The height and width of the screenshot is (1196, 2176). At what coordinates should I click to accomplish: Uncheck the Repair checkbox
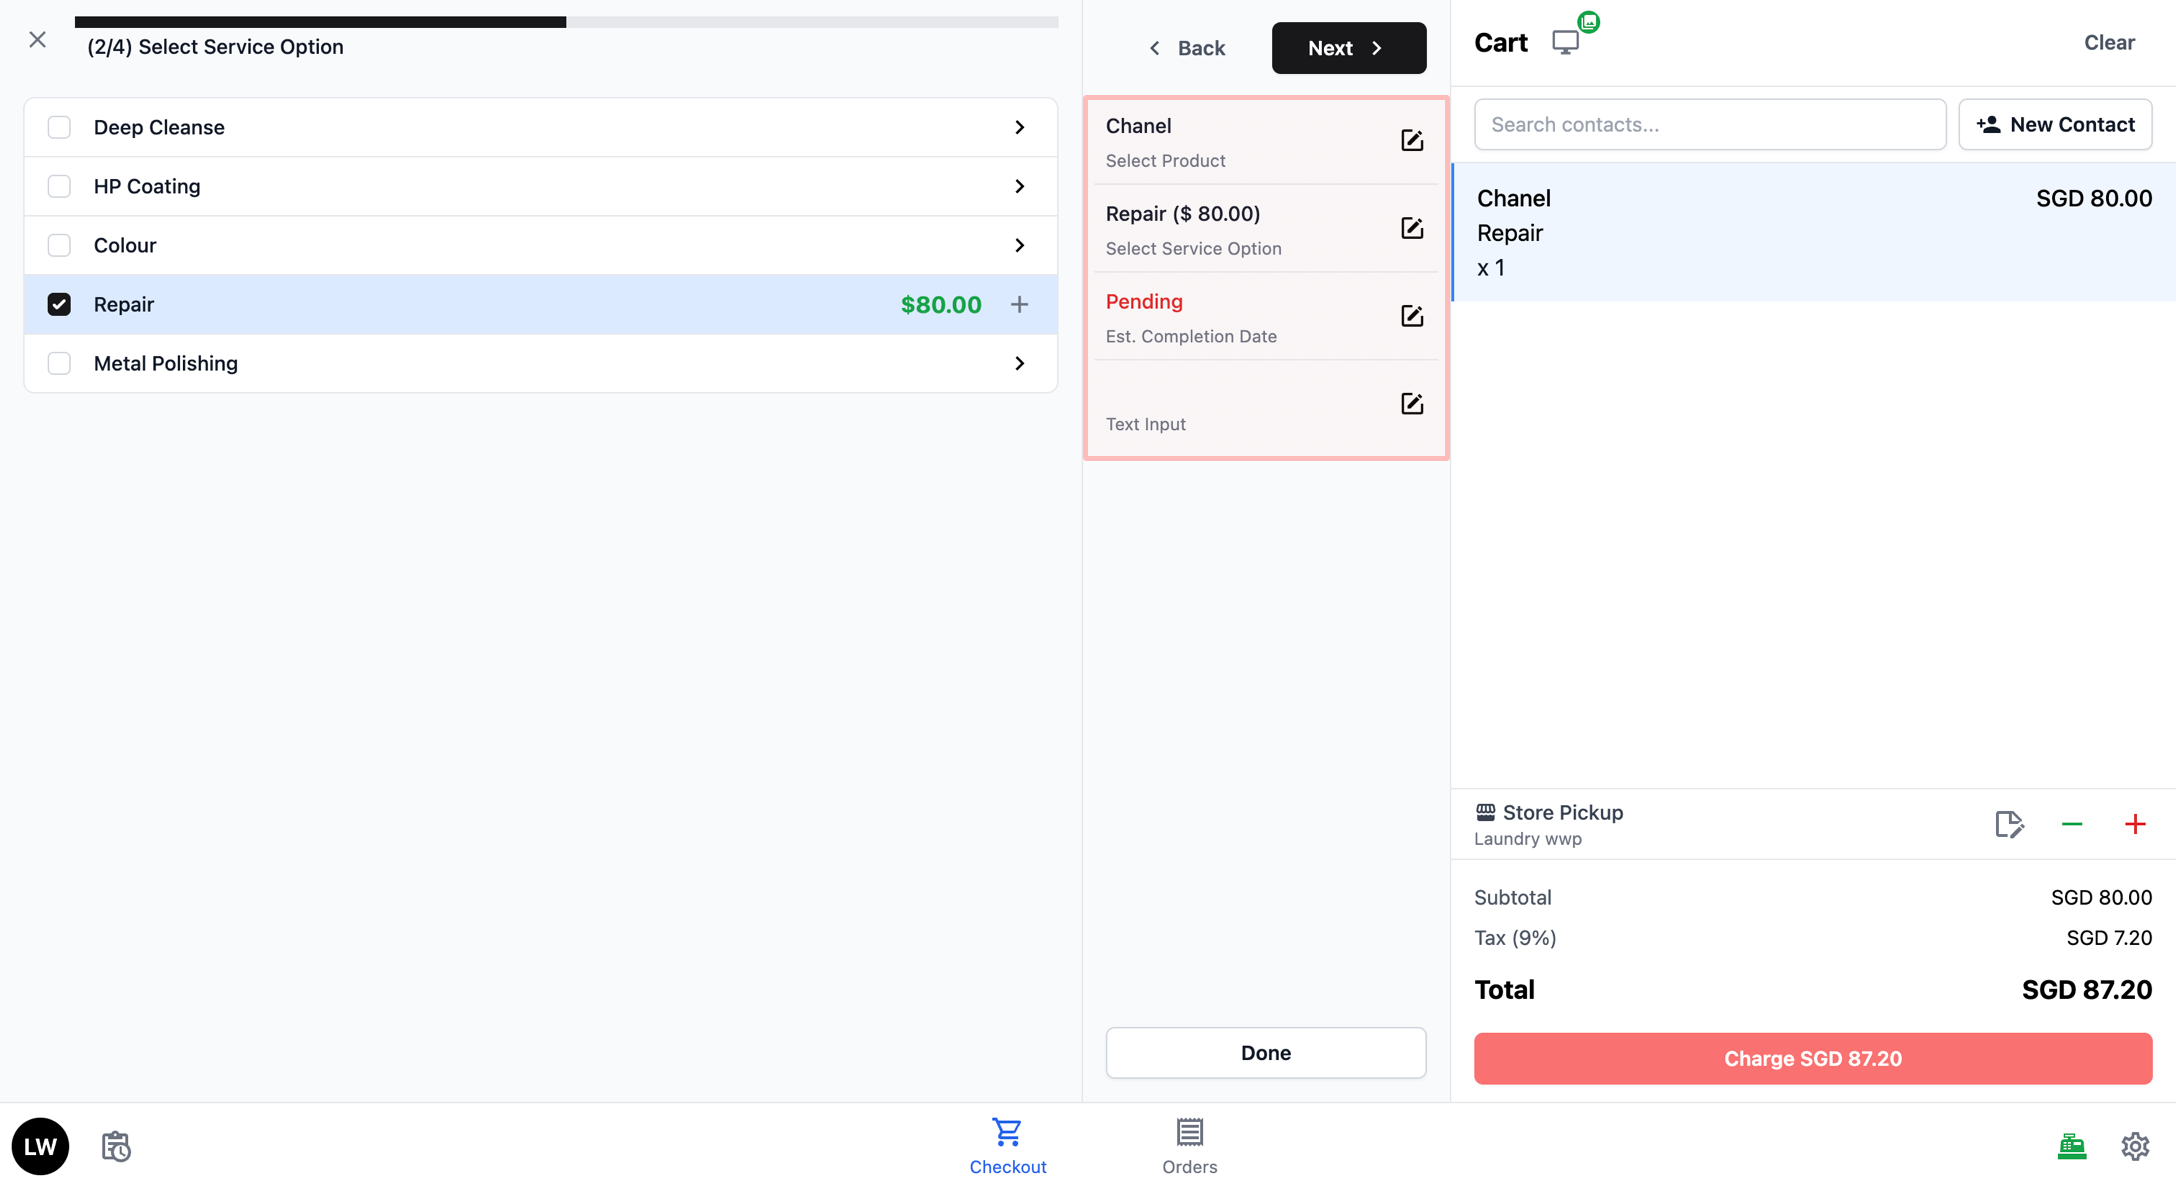click(x=59, y=304)
